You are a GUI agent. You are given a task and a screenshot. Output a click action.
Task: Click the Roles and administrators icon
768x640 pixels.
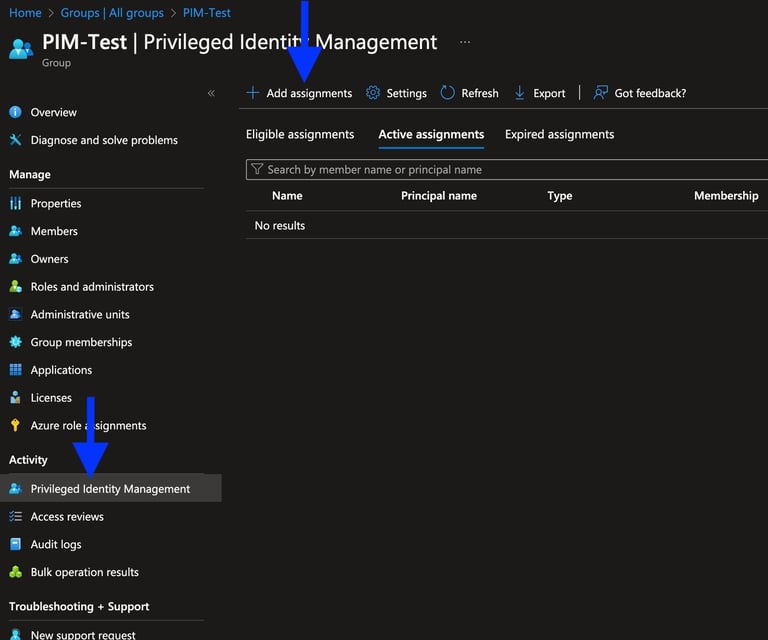coord(16,286)
